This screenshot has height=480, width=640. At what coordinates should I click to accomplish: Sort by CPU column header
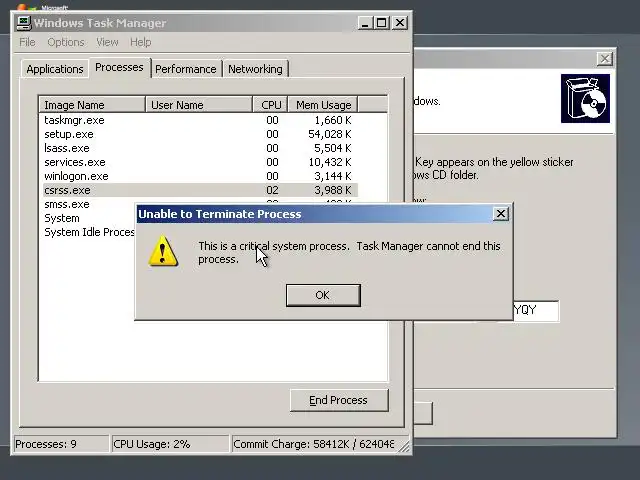[271, 105]
